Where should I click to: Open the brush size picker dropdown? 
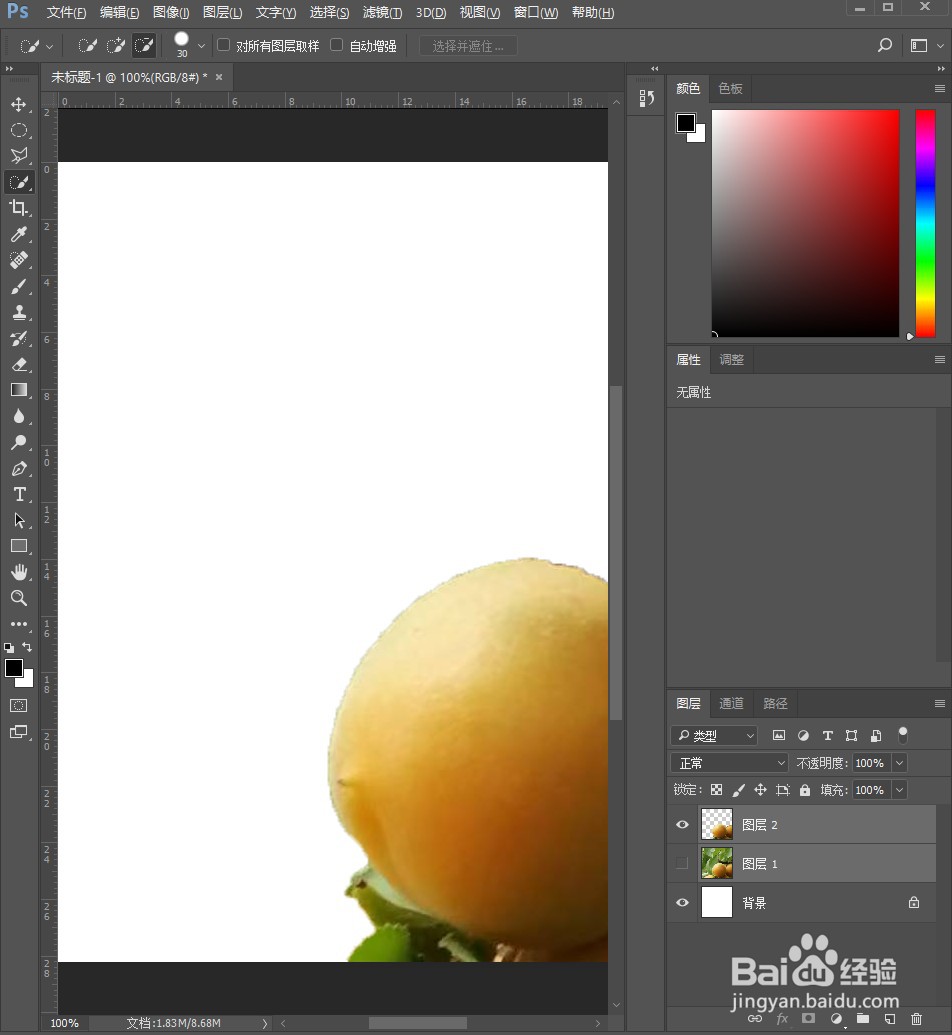click(x=200, y=45)
